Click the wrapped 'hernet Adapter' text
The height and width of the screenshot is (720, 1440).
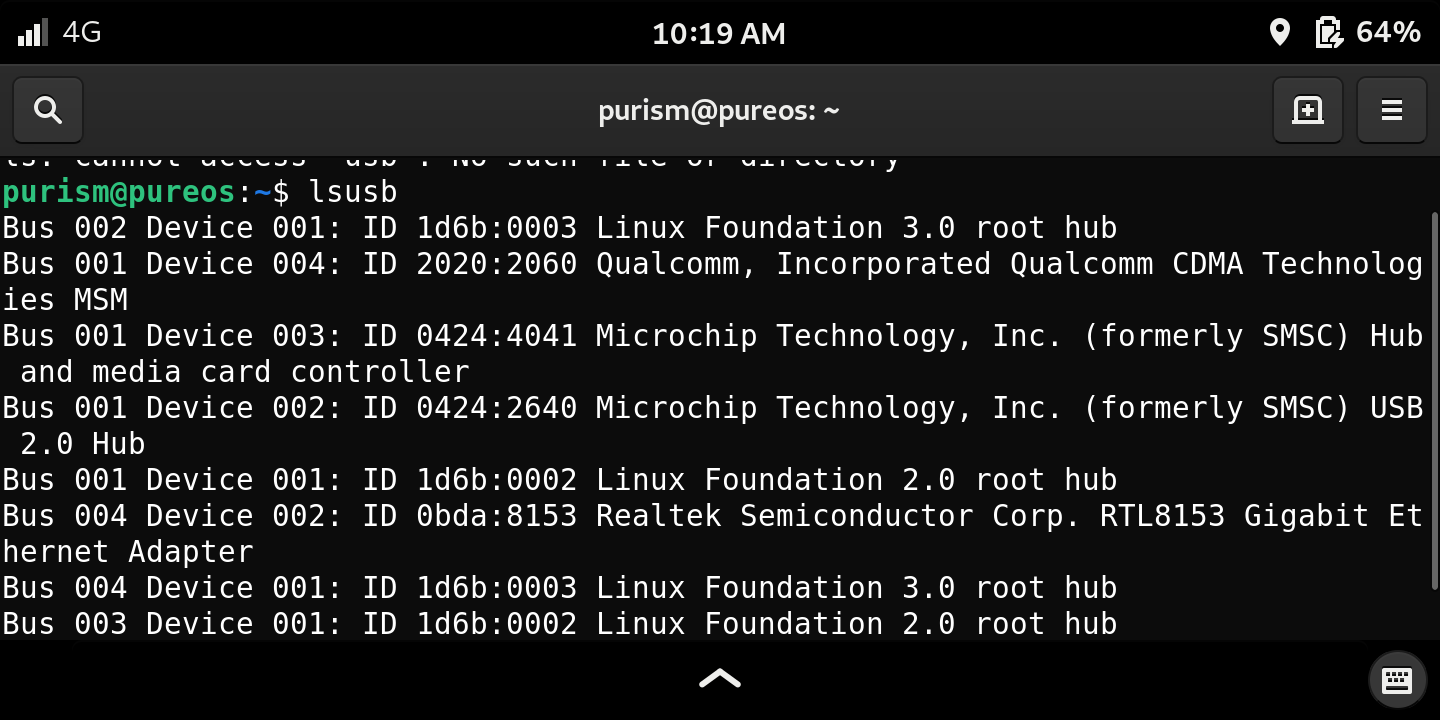[128, 552]
